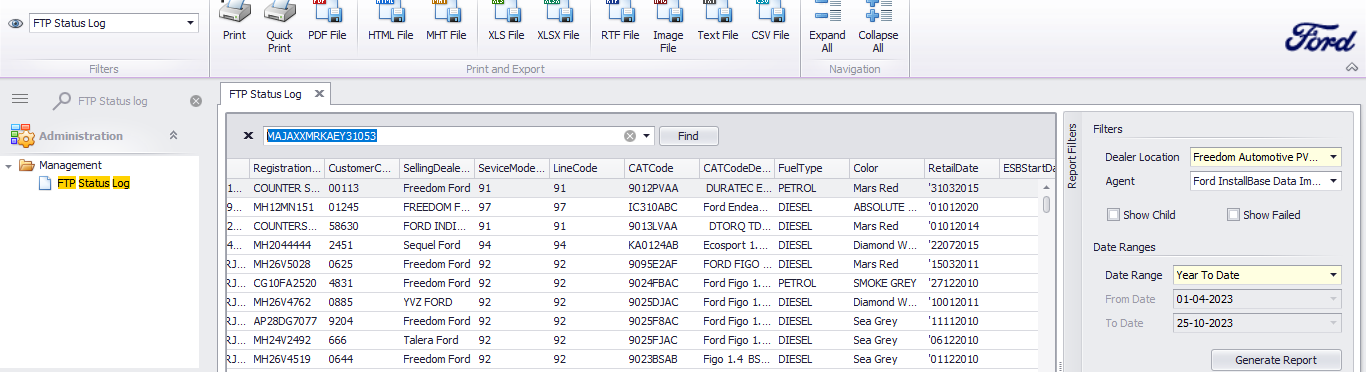Image resolution: width=1366 pixels, height=372 pixels.
Task: Click the grid vertical scrollbar
Action: point(1047,275)
